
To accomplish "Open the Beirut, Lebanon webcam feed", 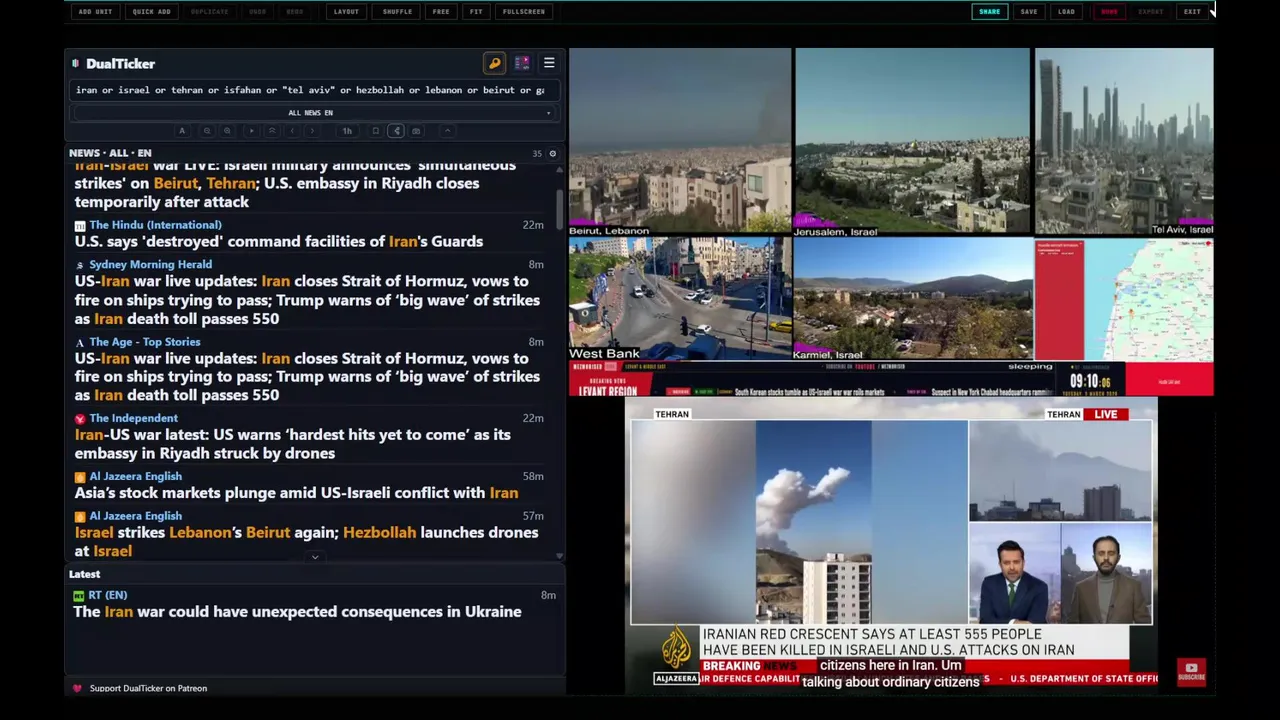I will coord(680,142).
